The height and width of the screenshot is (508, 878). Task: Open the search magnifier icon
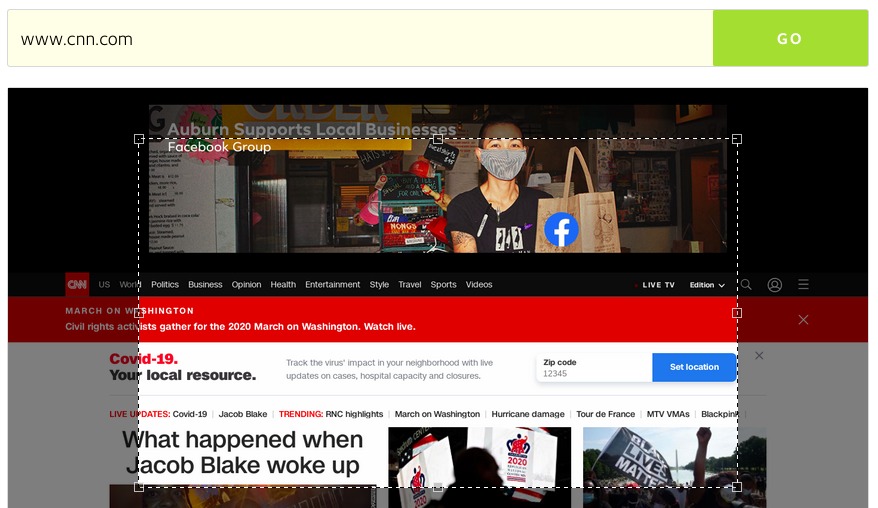[x=746, y=285]
